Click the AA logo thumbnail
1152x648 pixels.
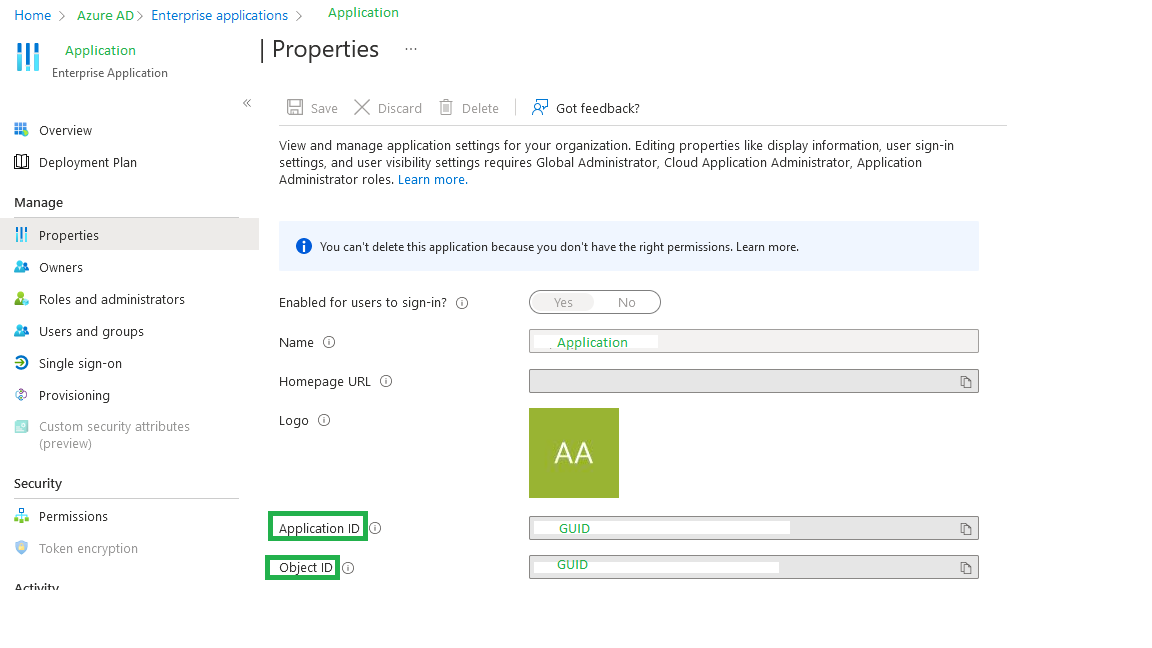pos(574,453)
